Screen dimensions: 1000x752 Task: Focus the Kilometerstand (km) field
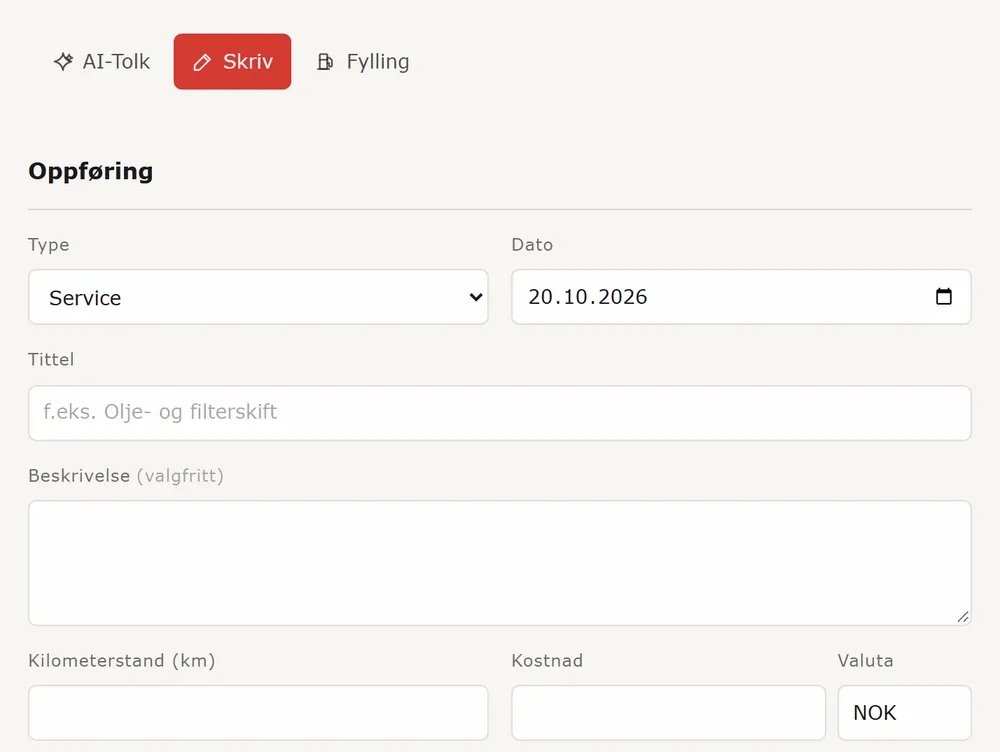click(x=258, y=712)
